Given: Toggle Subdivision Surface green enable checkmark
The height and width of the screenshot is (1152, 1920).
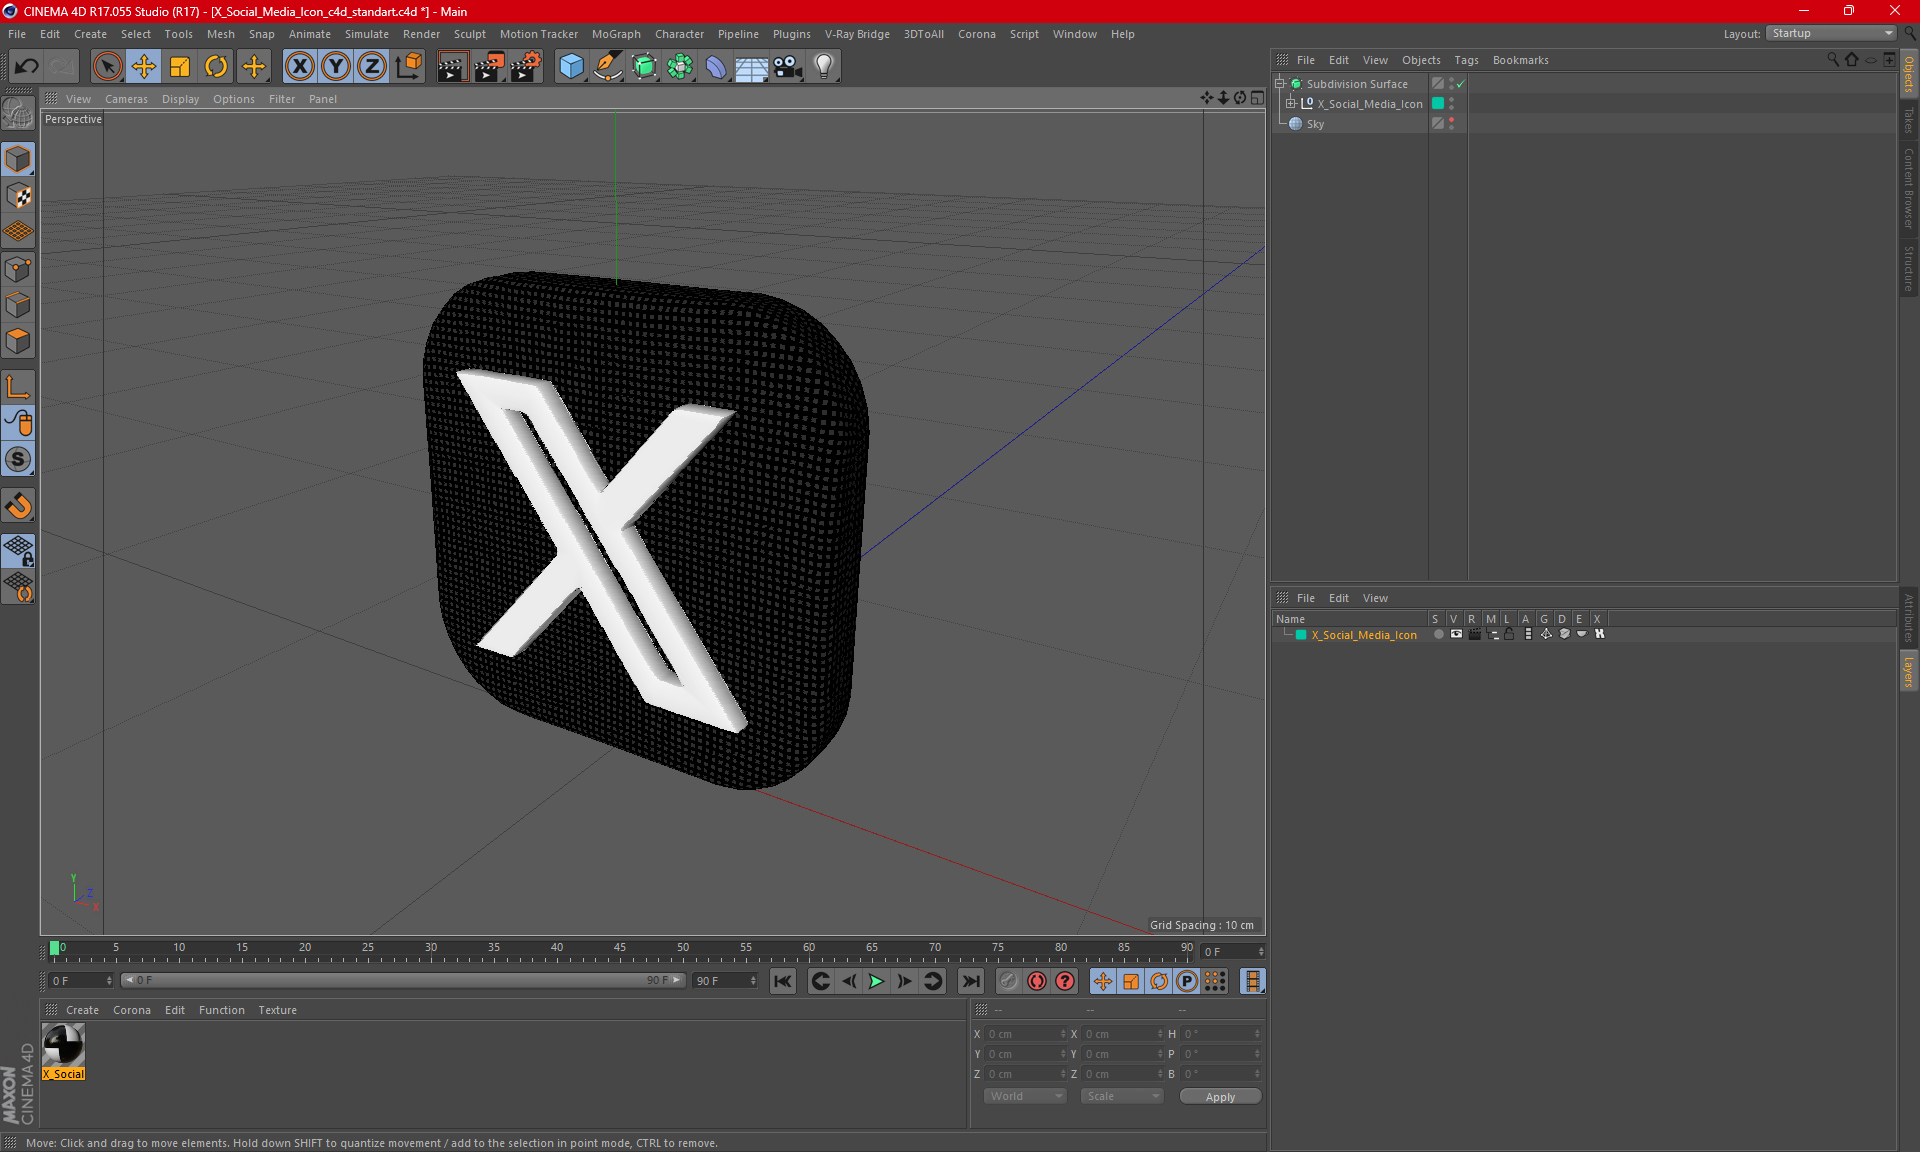Looking at the screenshot, I should [1461, 84].
